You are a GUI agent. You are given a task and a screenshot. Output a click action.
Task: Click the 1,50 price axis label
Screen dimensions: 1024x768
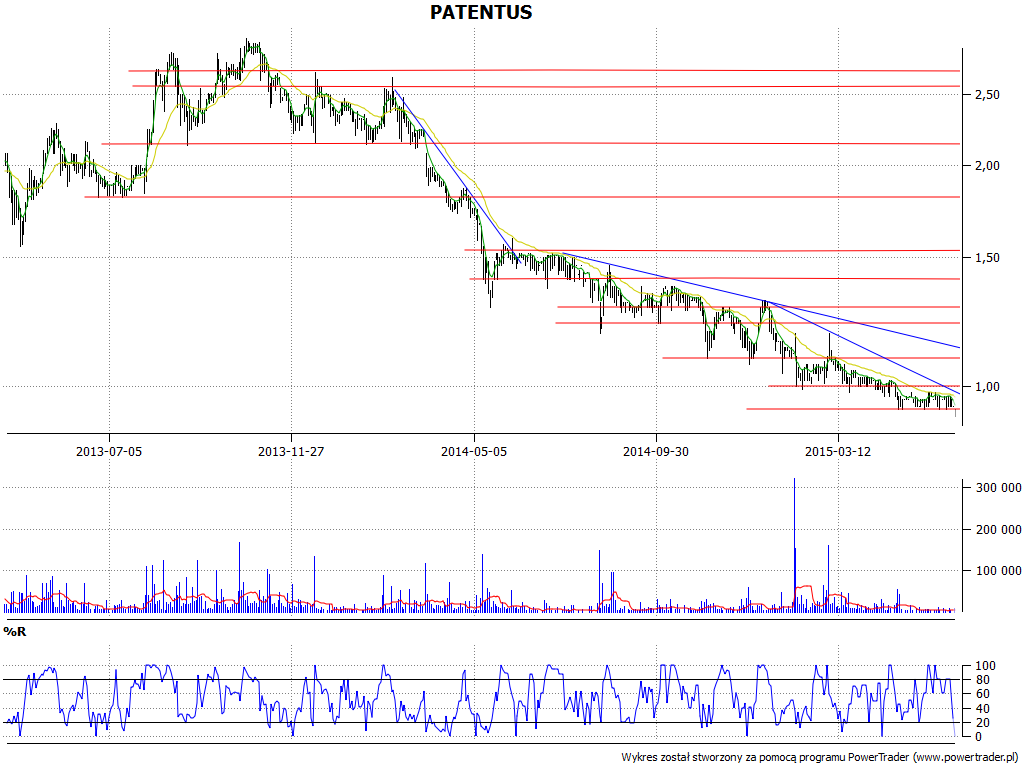[x=987, y=258]
